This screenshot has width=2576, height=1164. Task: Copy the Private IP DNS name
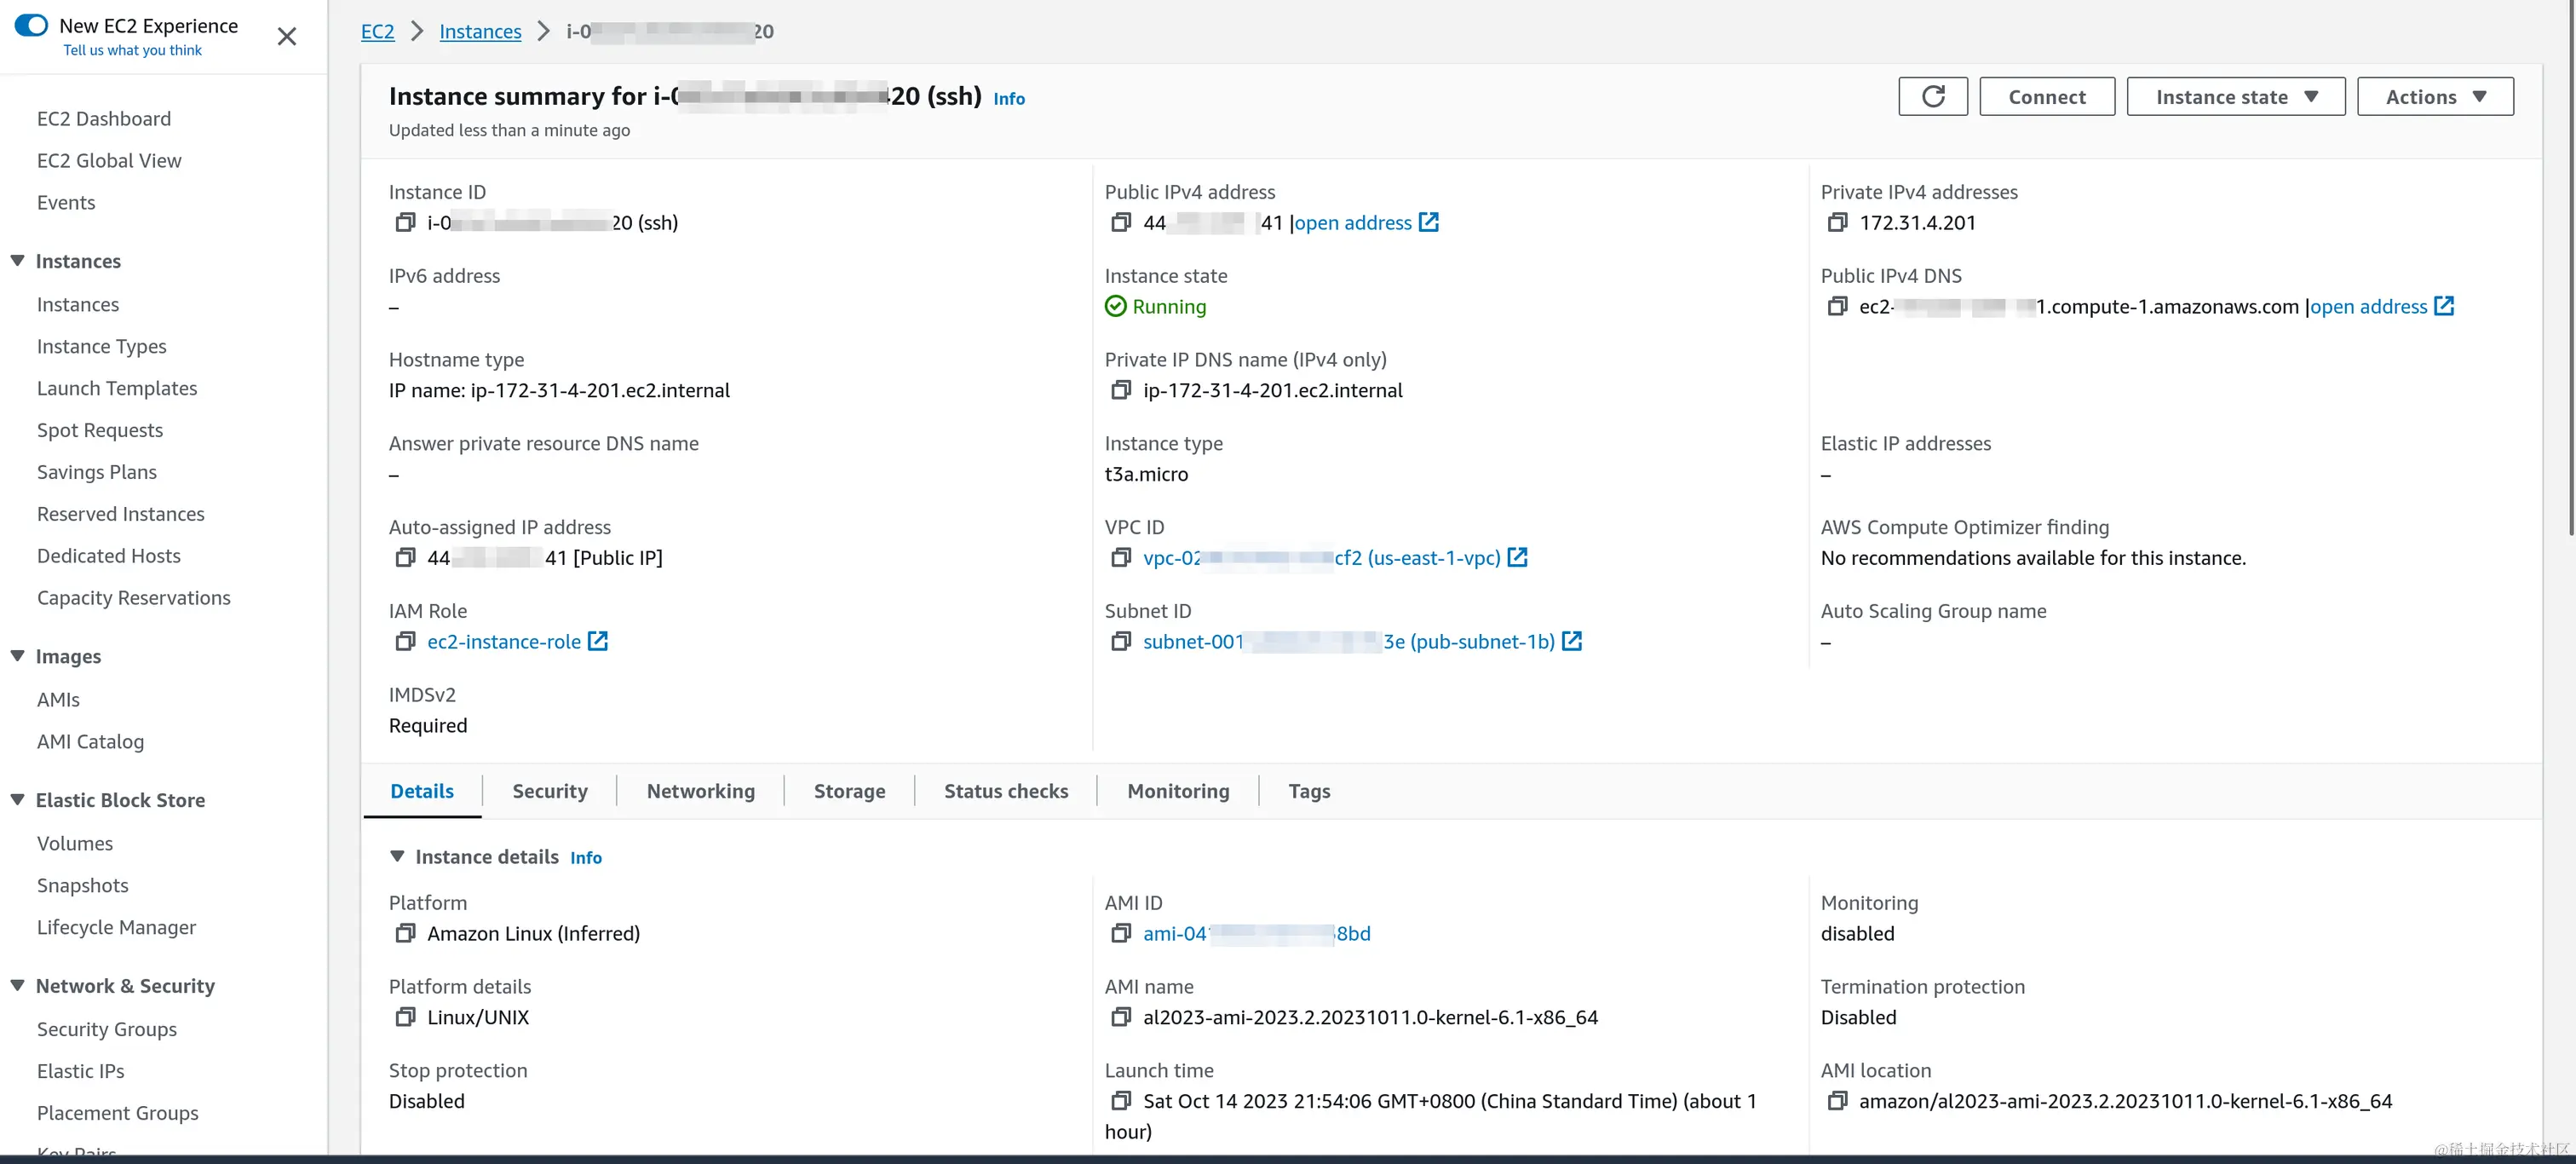pyautogui.click(x=1121, y=390)
